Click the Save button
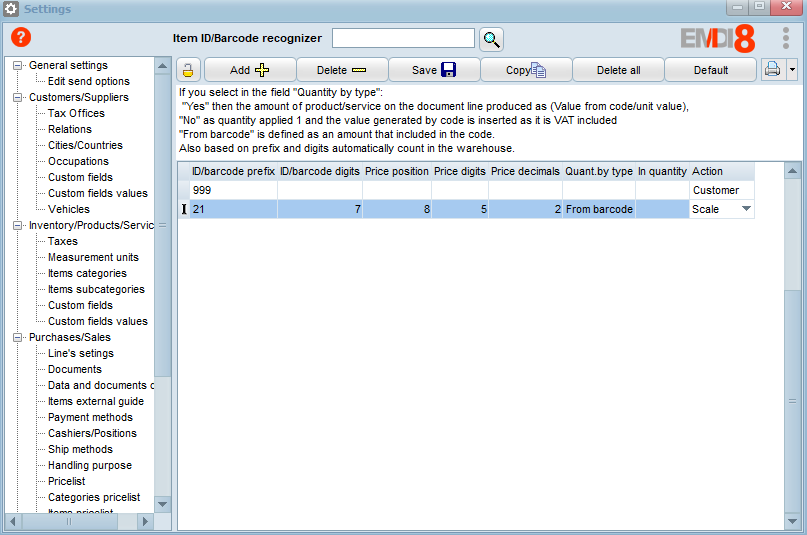807x535 pixels. pos(434,70)
